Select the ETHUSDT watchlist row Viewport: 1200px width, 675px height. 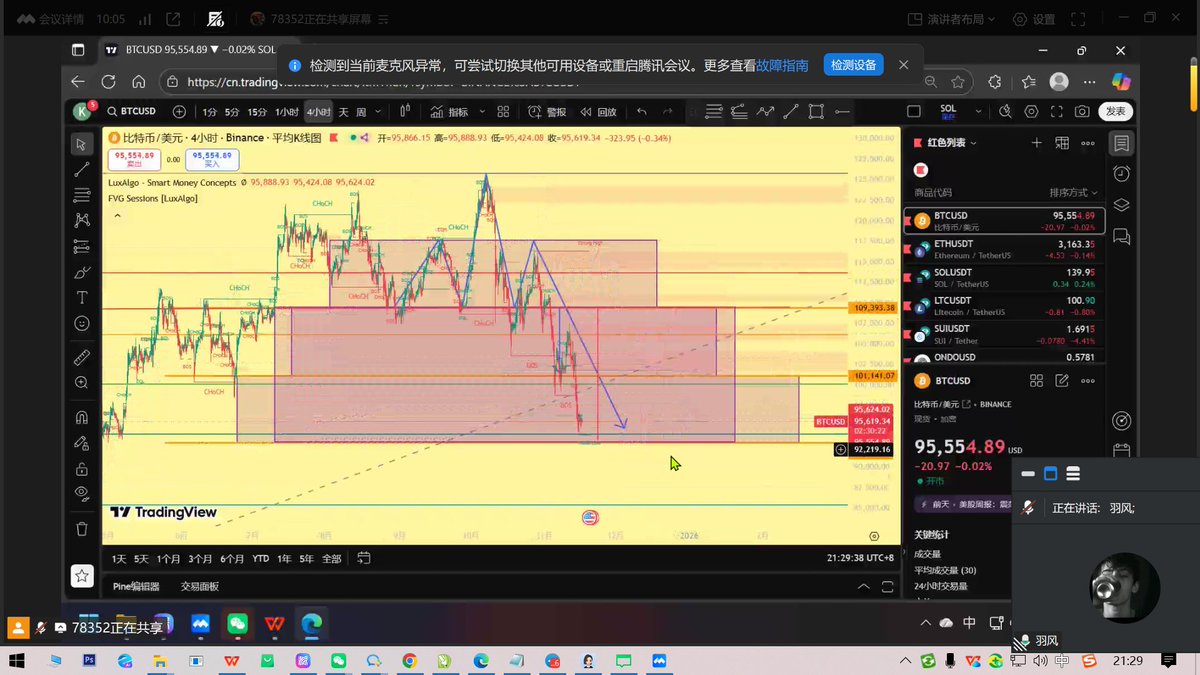pyautogui.click(x=1002, y=248)
